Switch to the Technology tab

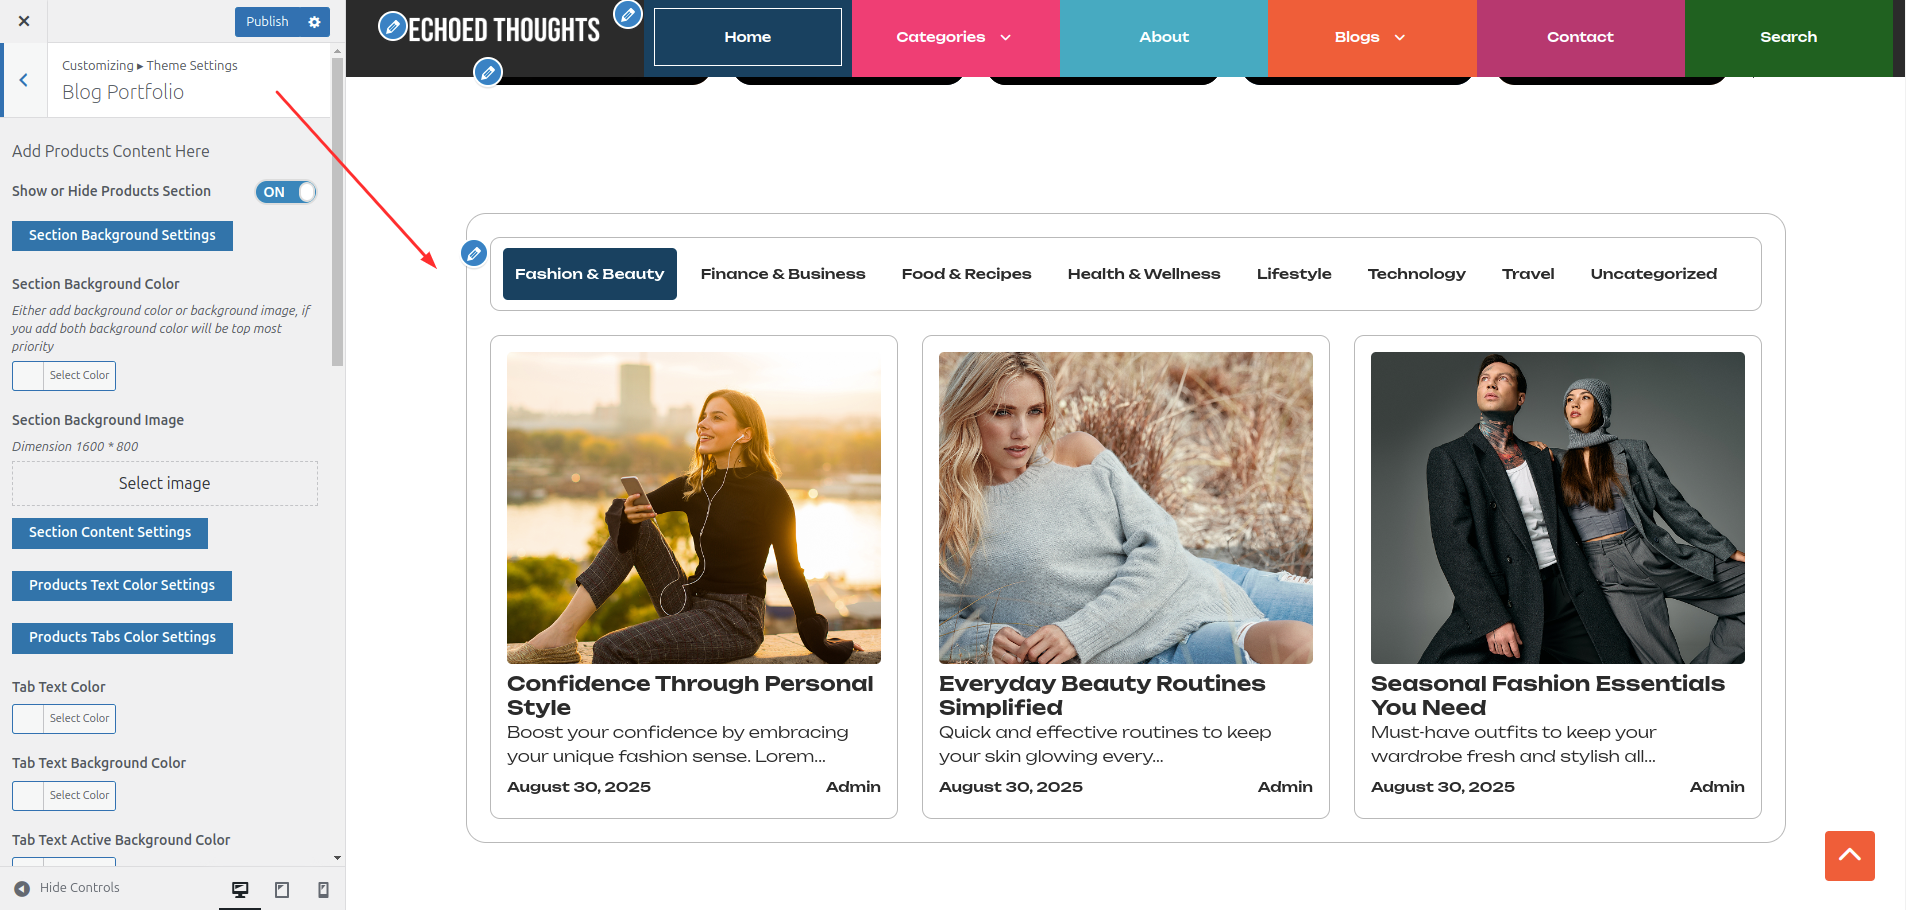1416,274
